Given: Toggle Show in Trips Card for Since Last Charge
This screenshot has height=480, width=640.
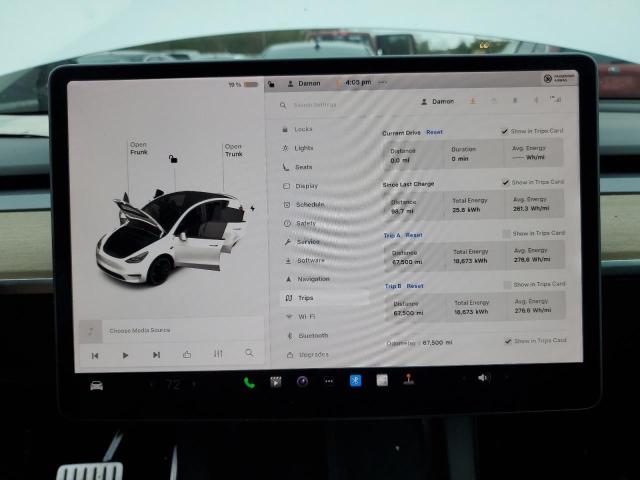Looking at the screenshot, I should [506, 182].
